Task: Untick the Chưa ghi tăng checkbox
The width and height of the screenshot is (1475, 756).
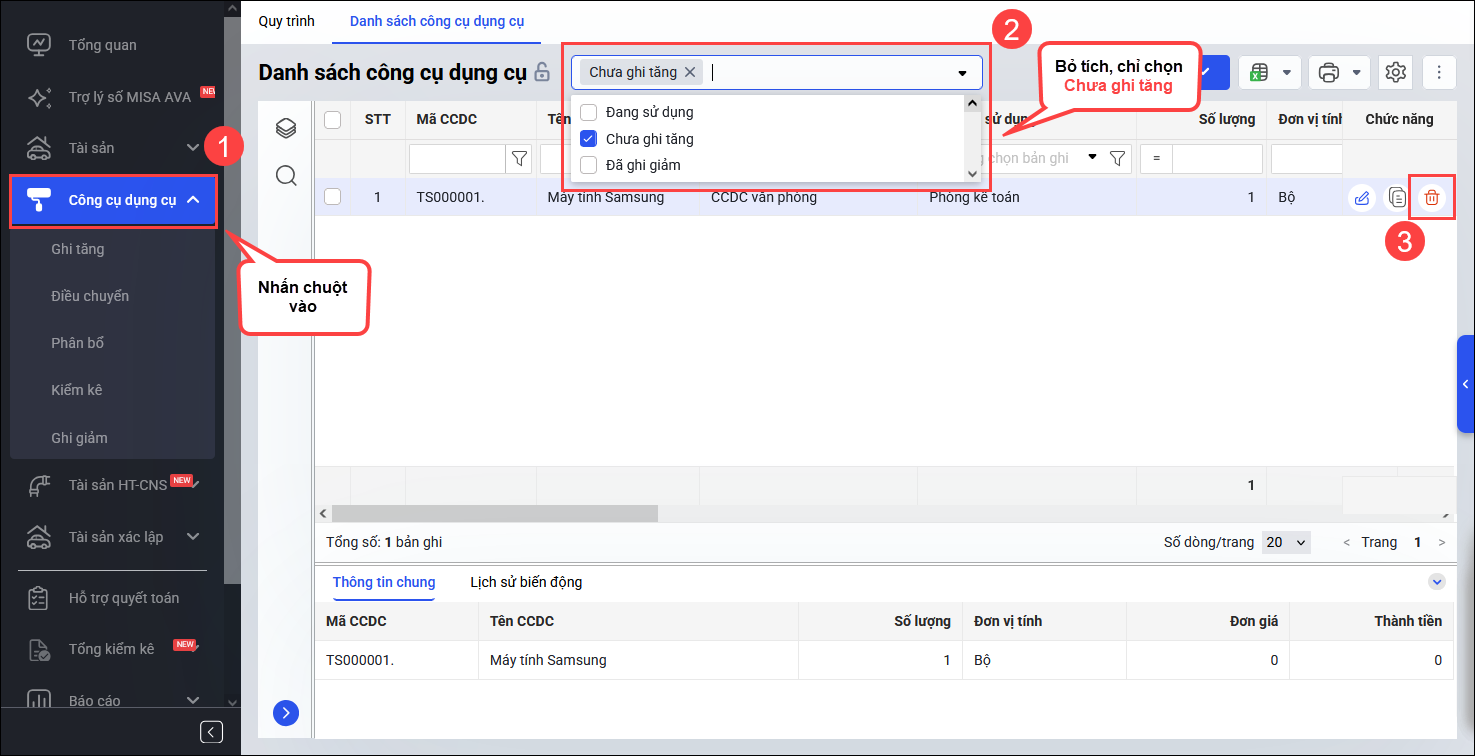Action: [588, 139]
